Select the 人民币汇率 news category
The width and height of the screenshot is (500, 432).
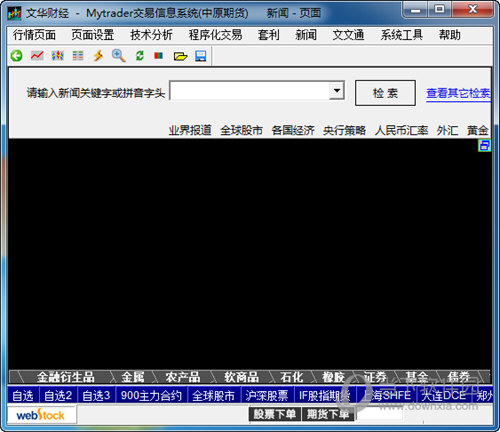coord(401,130)
